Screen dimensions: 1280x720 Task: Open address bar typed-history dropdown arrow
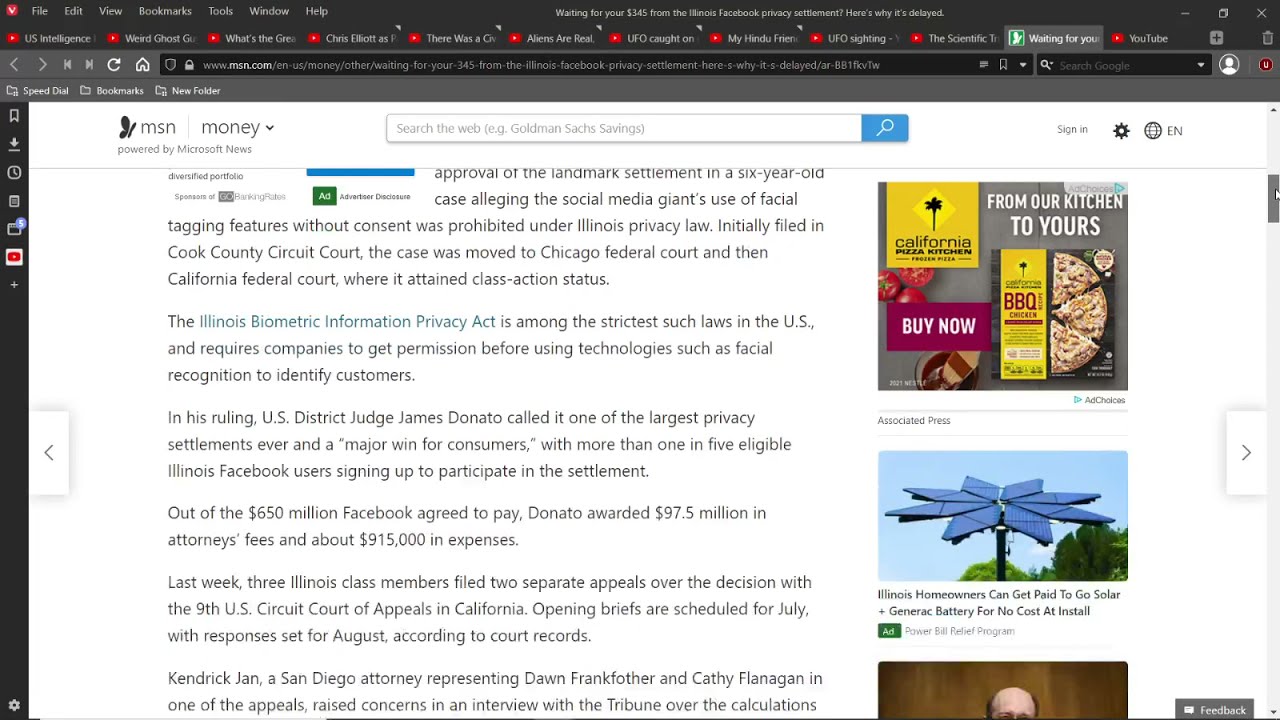(1022, 65)
